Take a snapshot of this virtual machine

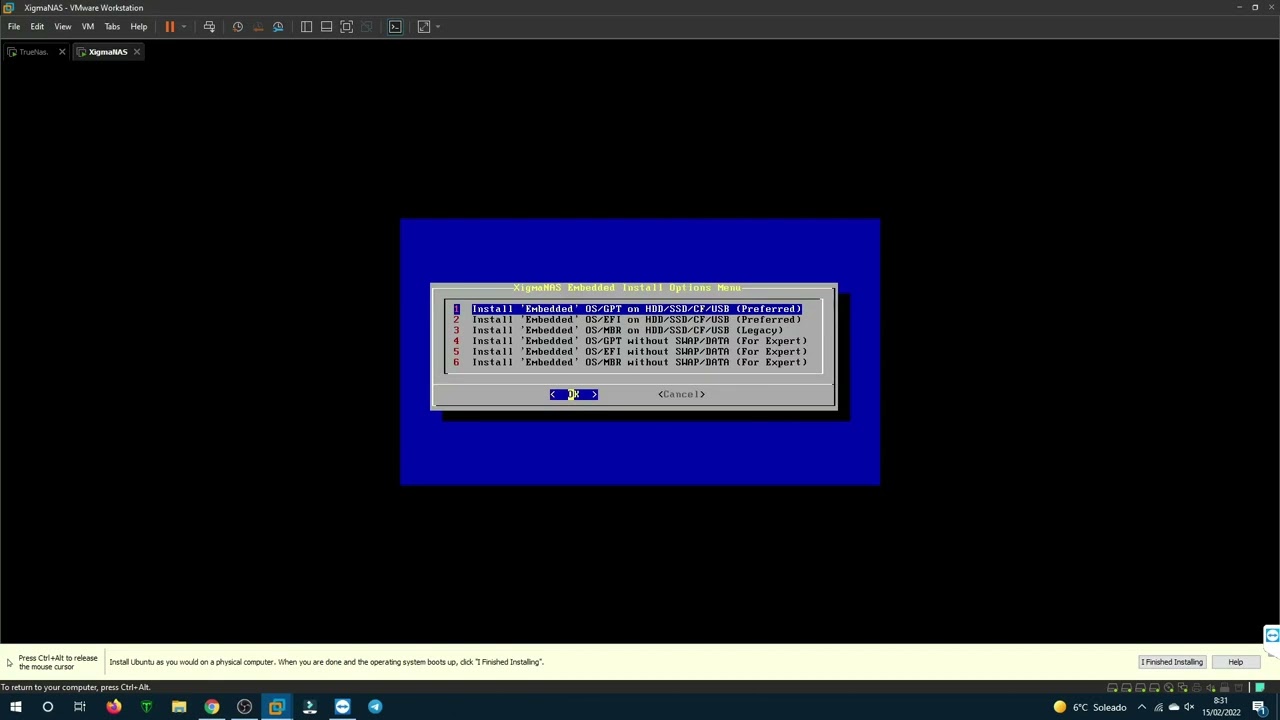click(238, 27)
